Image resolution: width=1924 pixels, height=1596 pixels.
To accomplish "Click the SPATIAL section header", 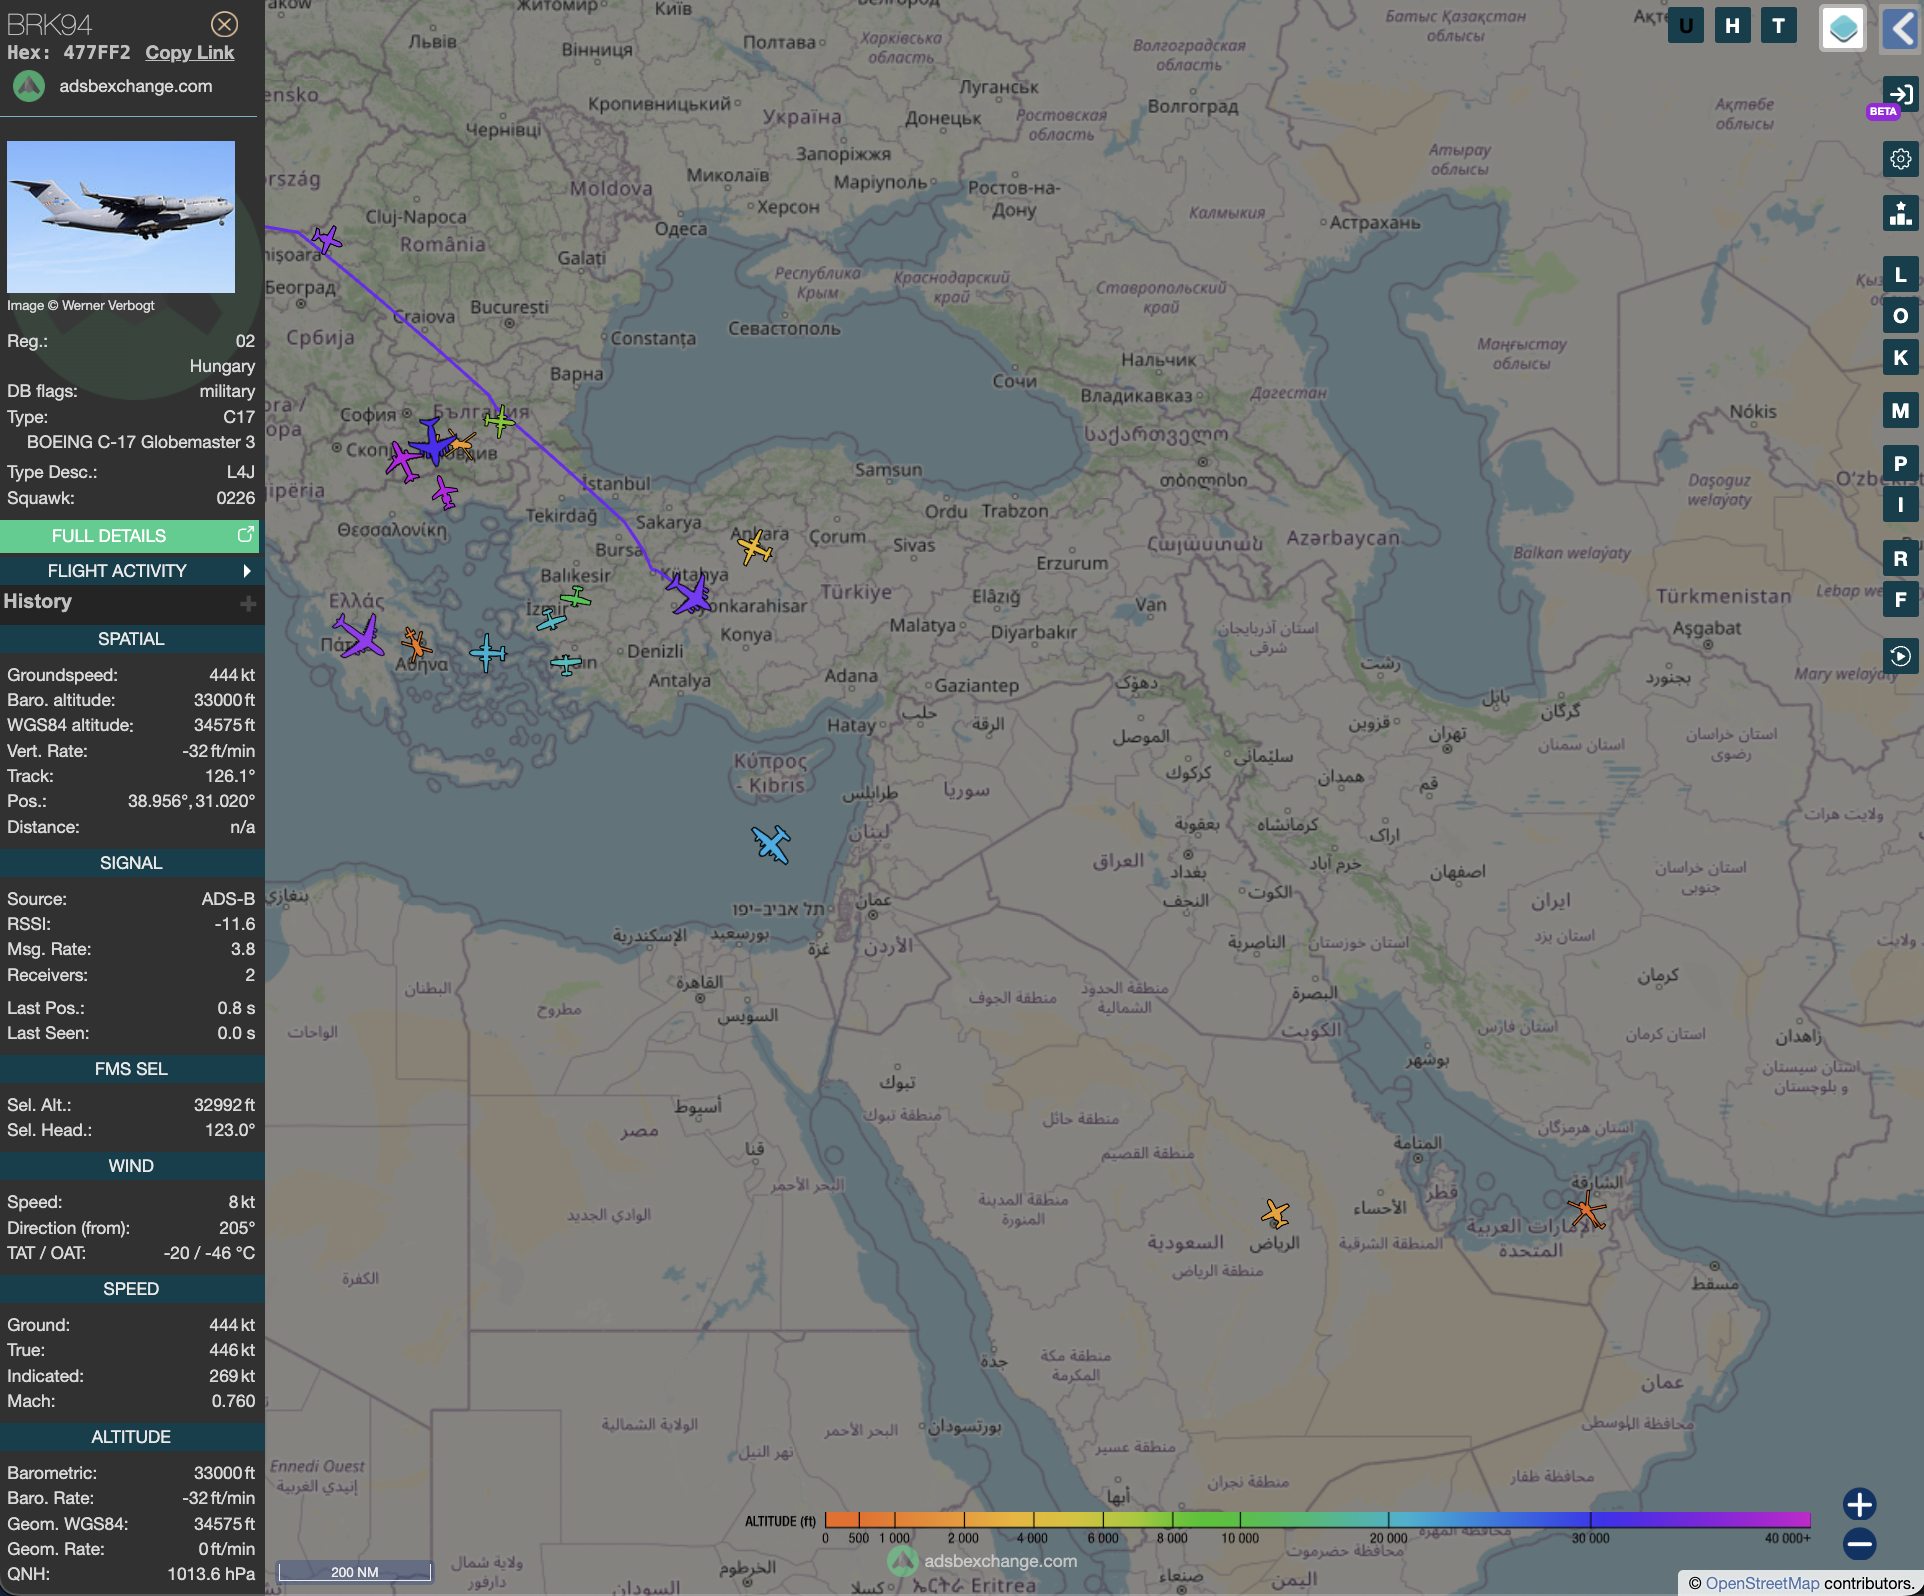I will 131,640.
